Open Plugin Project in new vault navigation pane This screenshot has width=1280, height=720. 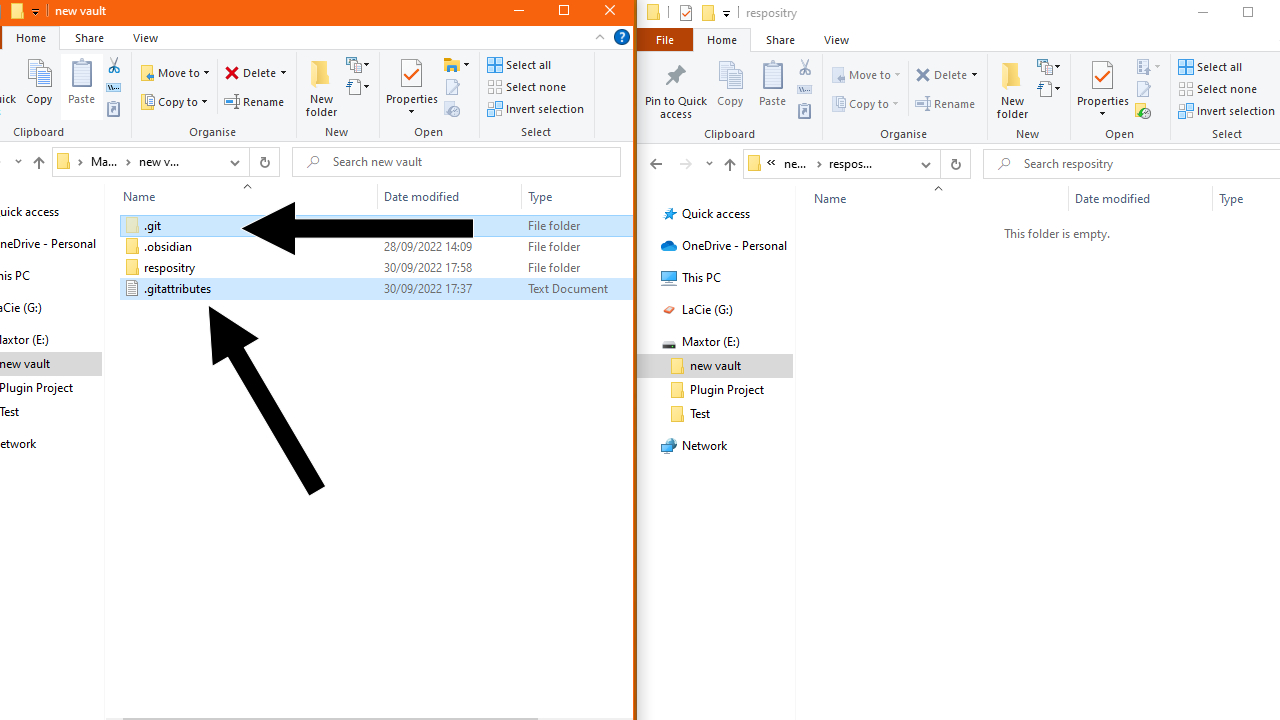36,388
